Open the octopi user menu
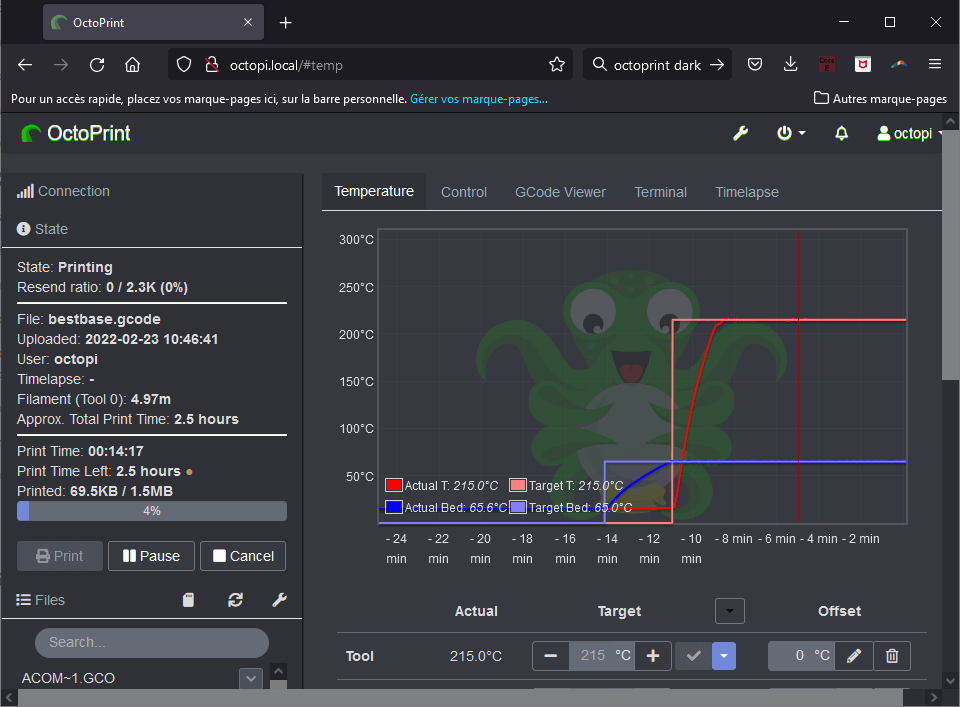Screen dimensions: 960x707 pyautogui.click(x=909, y=133)
